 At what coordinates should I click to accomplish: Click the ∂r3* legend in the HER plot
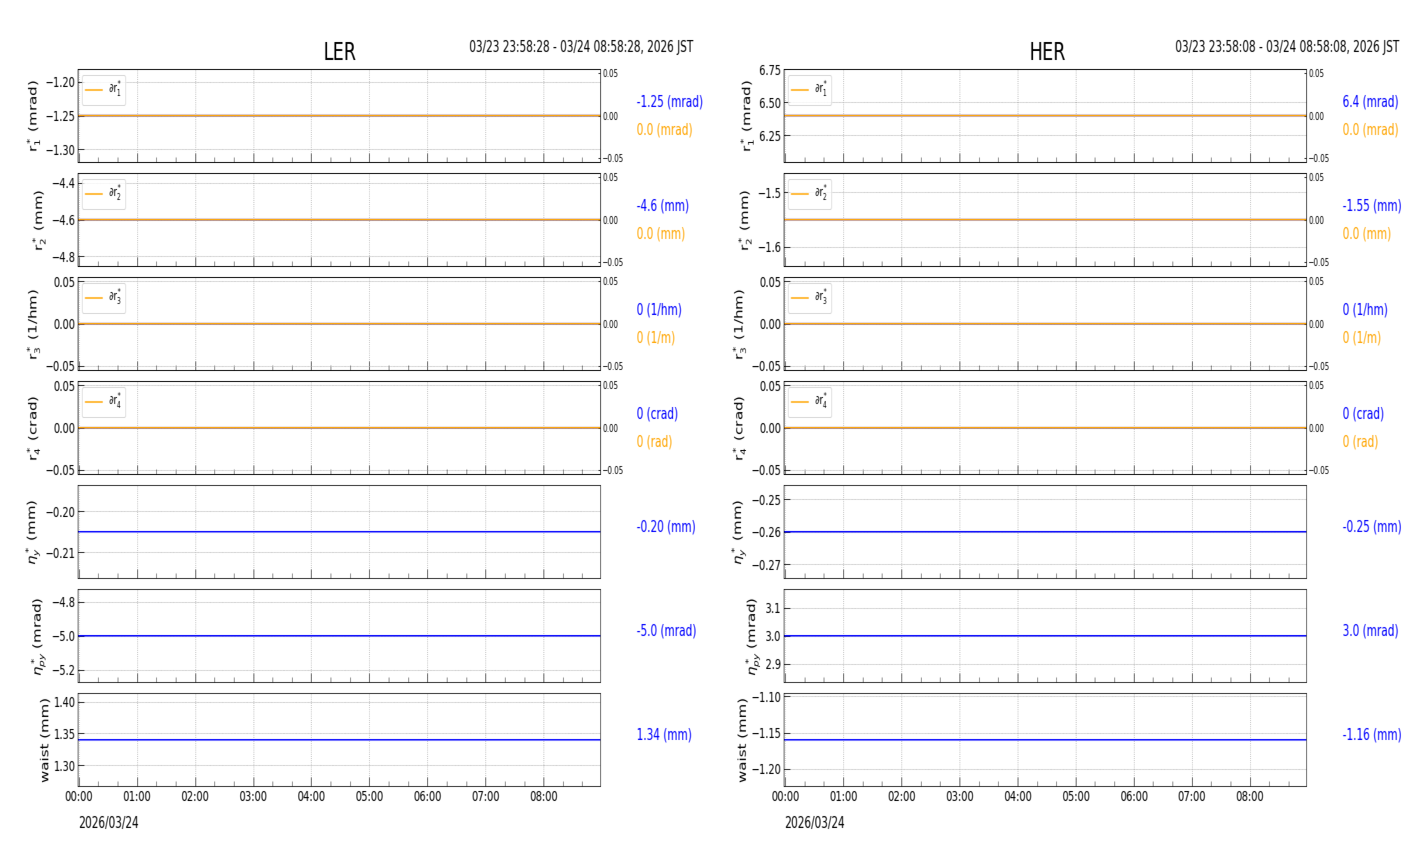click(x=810, y=298)
